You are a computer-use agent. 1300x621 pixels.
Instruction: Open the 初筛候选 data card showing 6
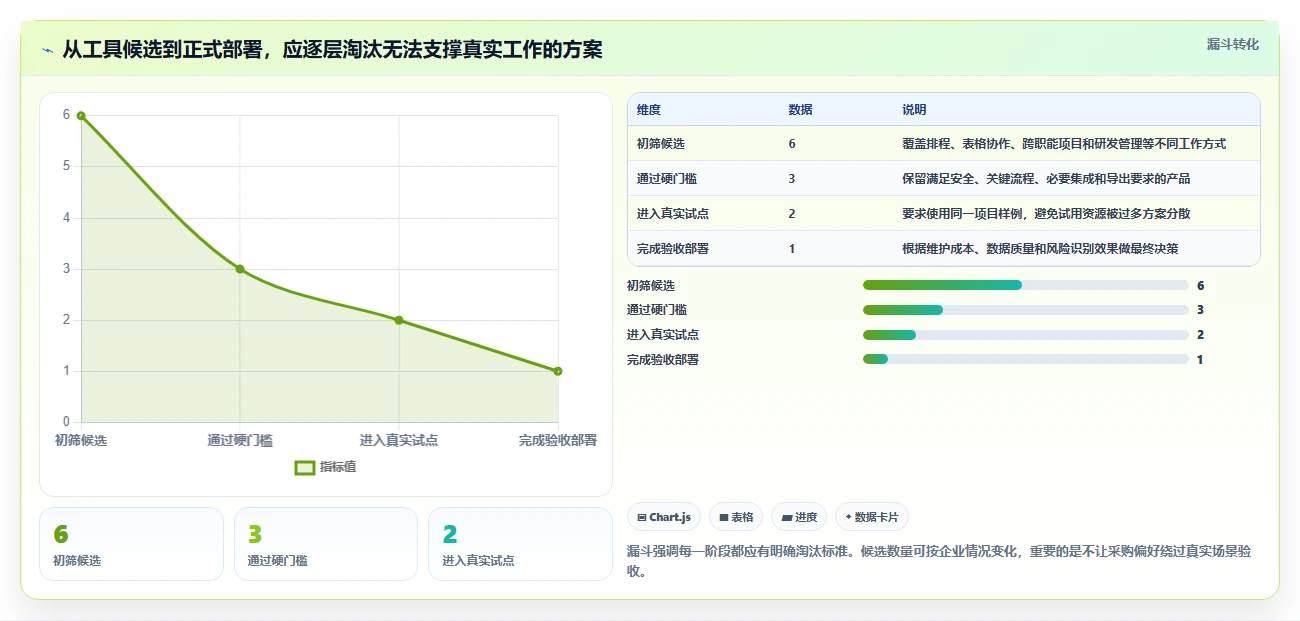(x=131, y=544)
